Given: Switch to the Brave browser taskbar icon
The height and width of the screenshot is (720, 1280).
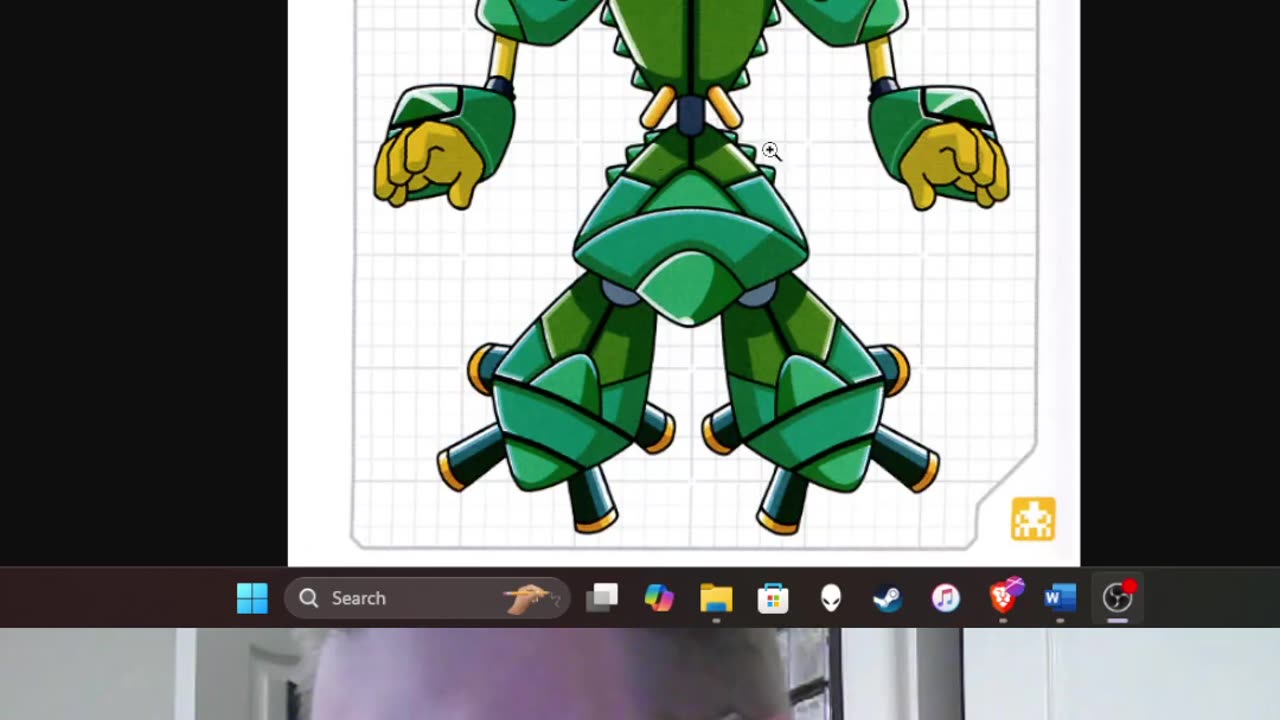Looking at the screenshot, I should click(1004, 596).
